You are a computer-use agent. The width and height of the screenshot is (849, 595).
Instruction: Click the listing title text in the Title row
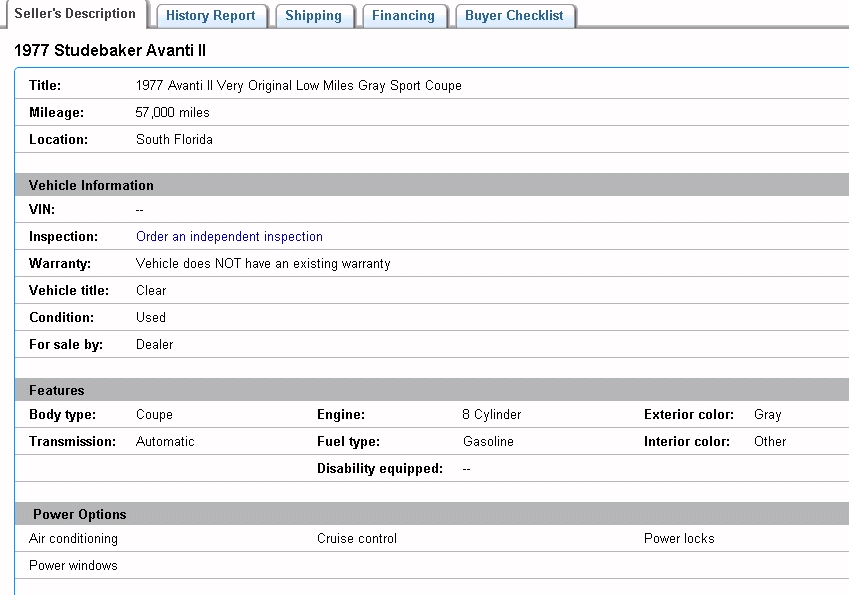pyautogui.click(x=298, y=86)
